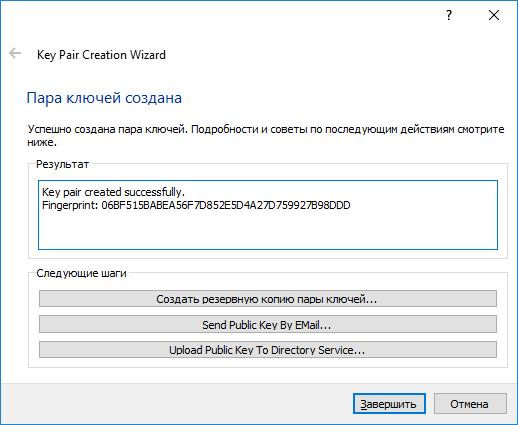Click the 'Key Pair Creation Wizard' title
The height and width of the screenshot is (425, 518).
pyautogui.click(x=101, y=55)
